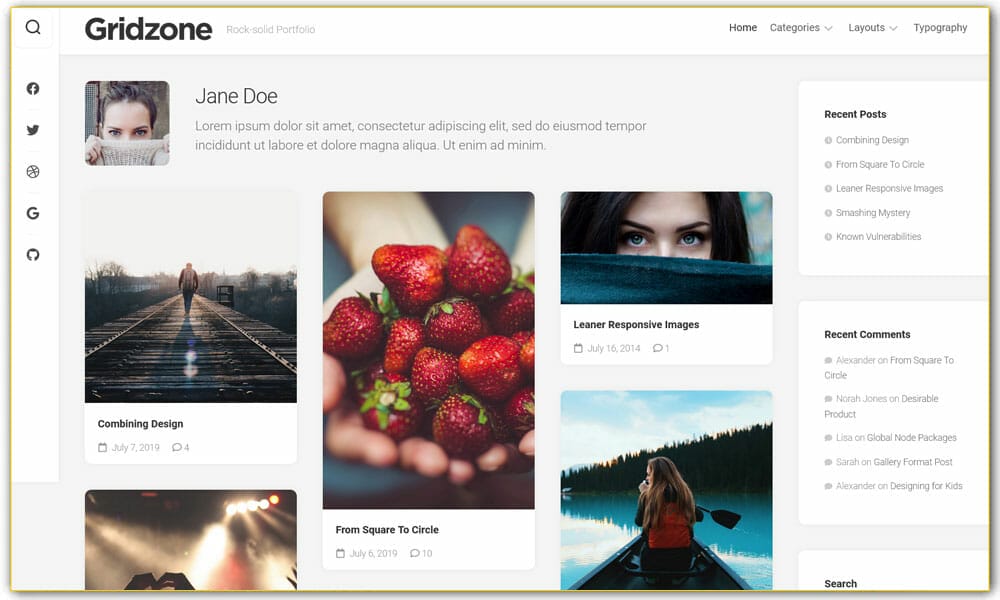Click comment icon on Combining Design post
The height and width of the screenshot is (600, 1000).
[177, 448]
